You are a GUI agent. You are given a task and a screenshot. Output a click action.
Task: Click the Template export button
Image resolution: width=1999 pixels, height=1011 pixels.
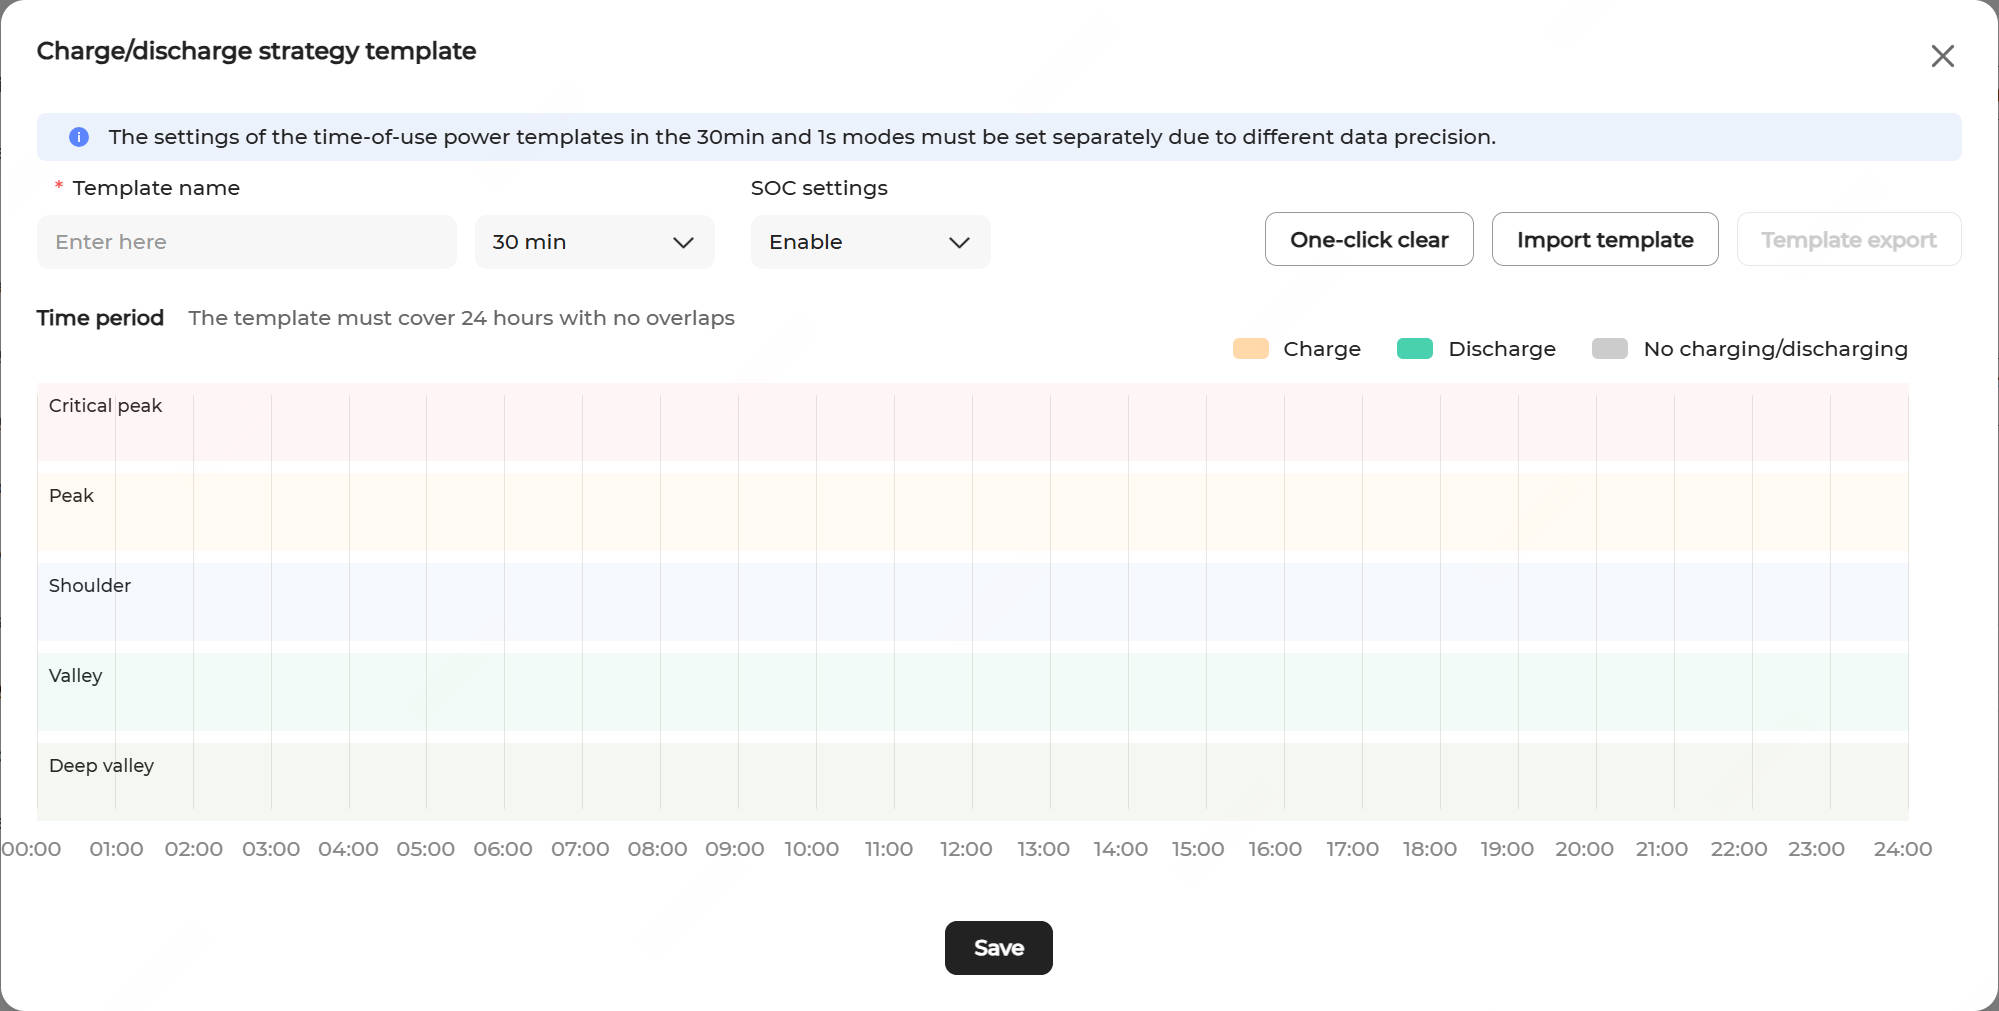coord(1848,240)
